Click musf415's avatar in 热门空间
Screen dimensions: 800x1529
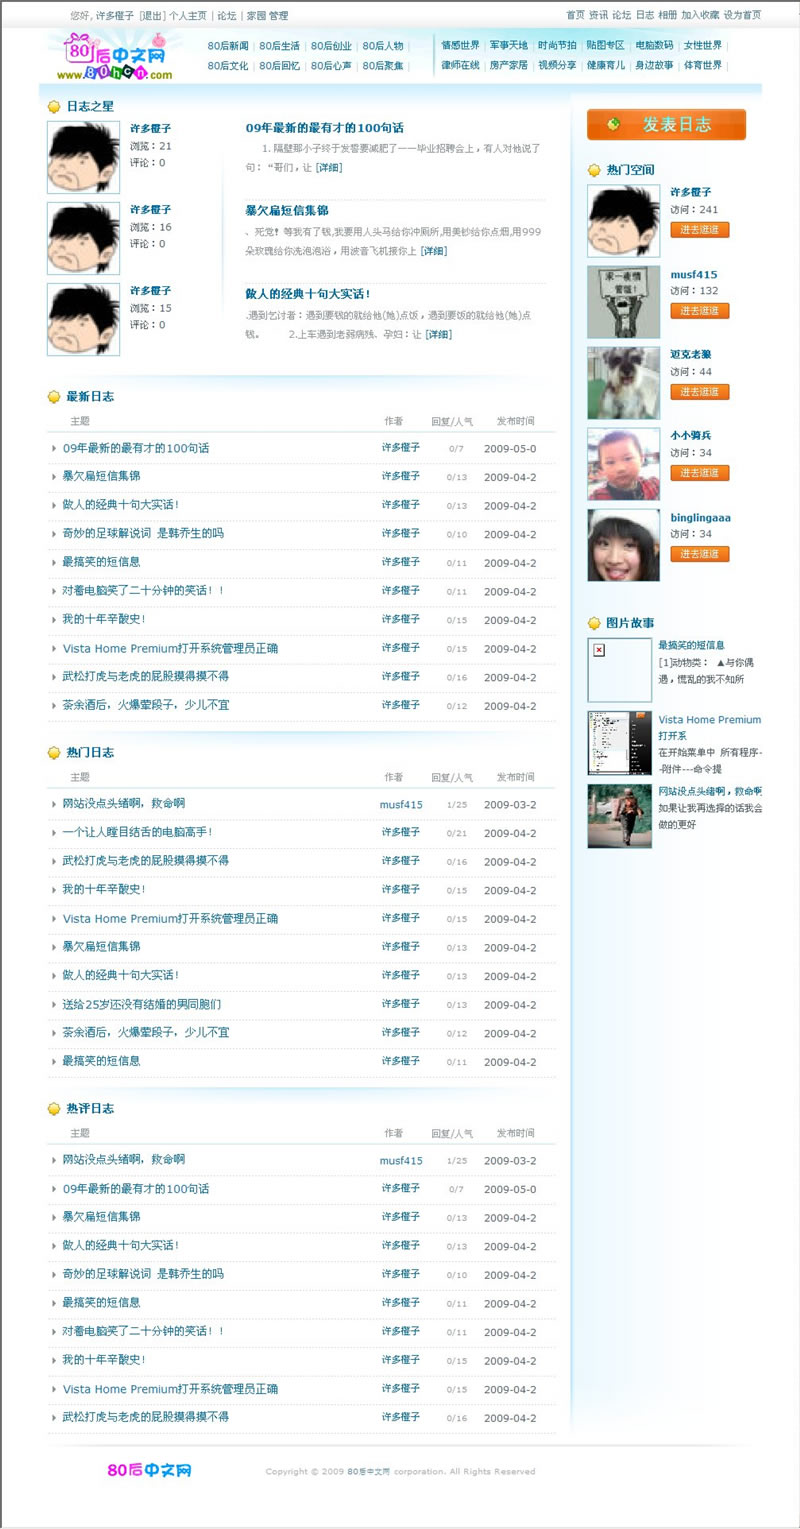point(623,302)
